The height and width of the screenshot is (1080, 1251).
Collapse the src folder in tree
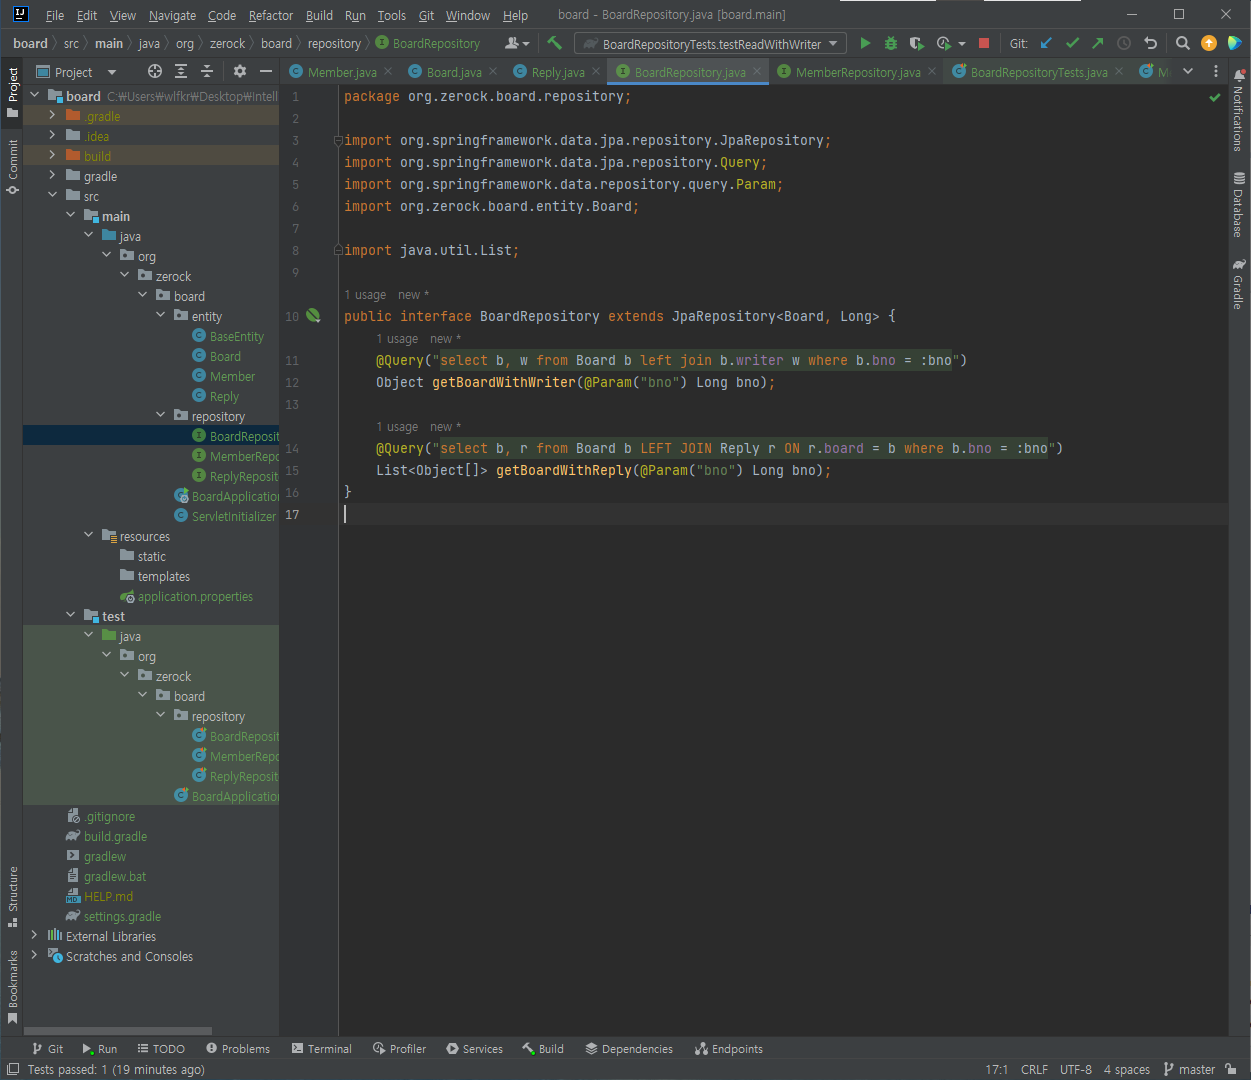point(52,195)
